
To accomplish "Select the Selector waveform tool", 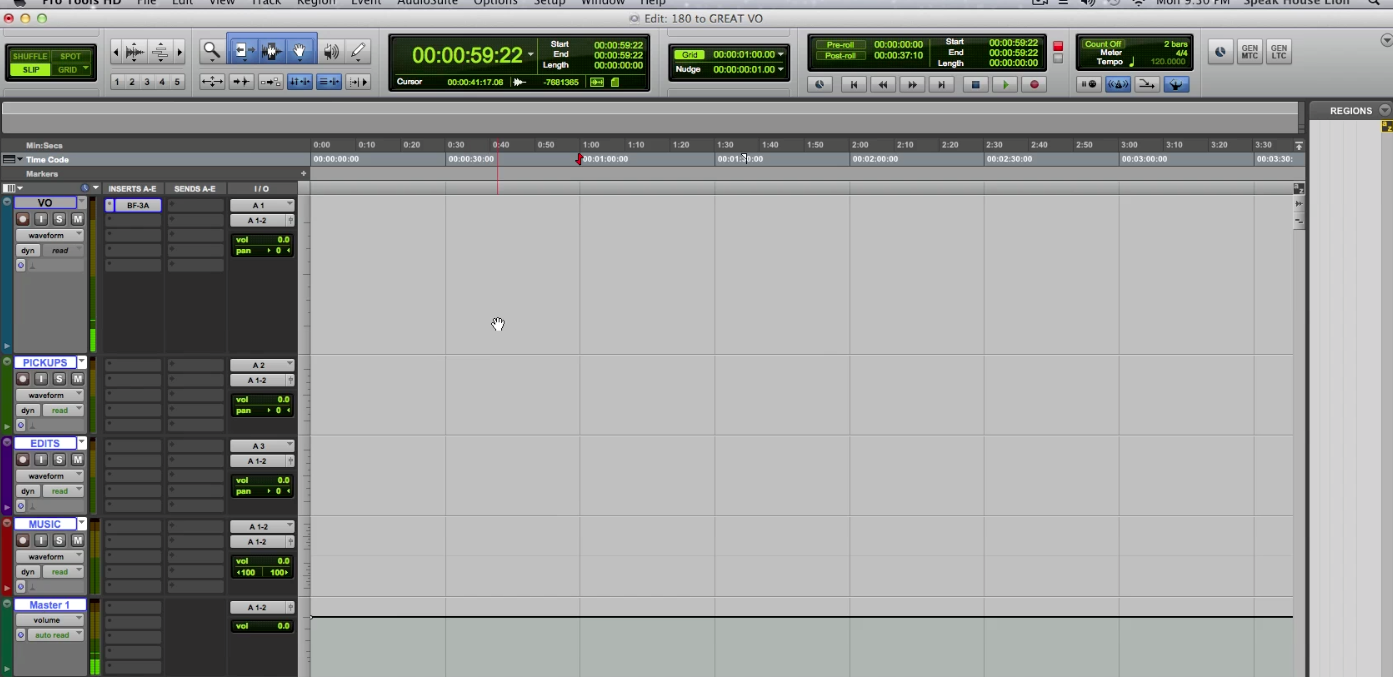I will coord(270,51).
